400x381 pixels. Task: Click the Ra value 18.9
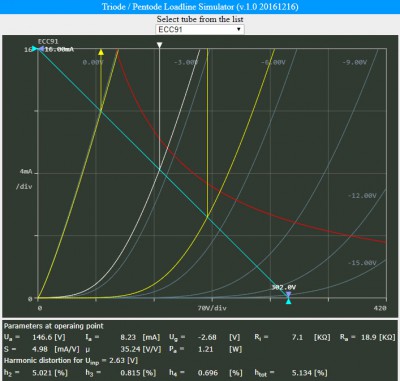(369, 337)
